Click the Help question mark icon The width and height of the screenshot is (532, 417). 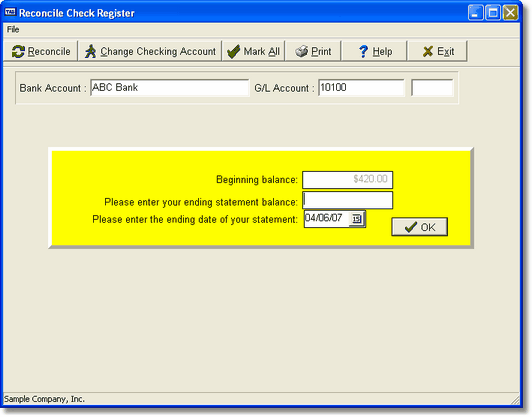coord(363,52)
